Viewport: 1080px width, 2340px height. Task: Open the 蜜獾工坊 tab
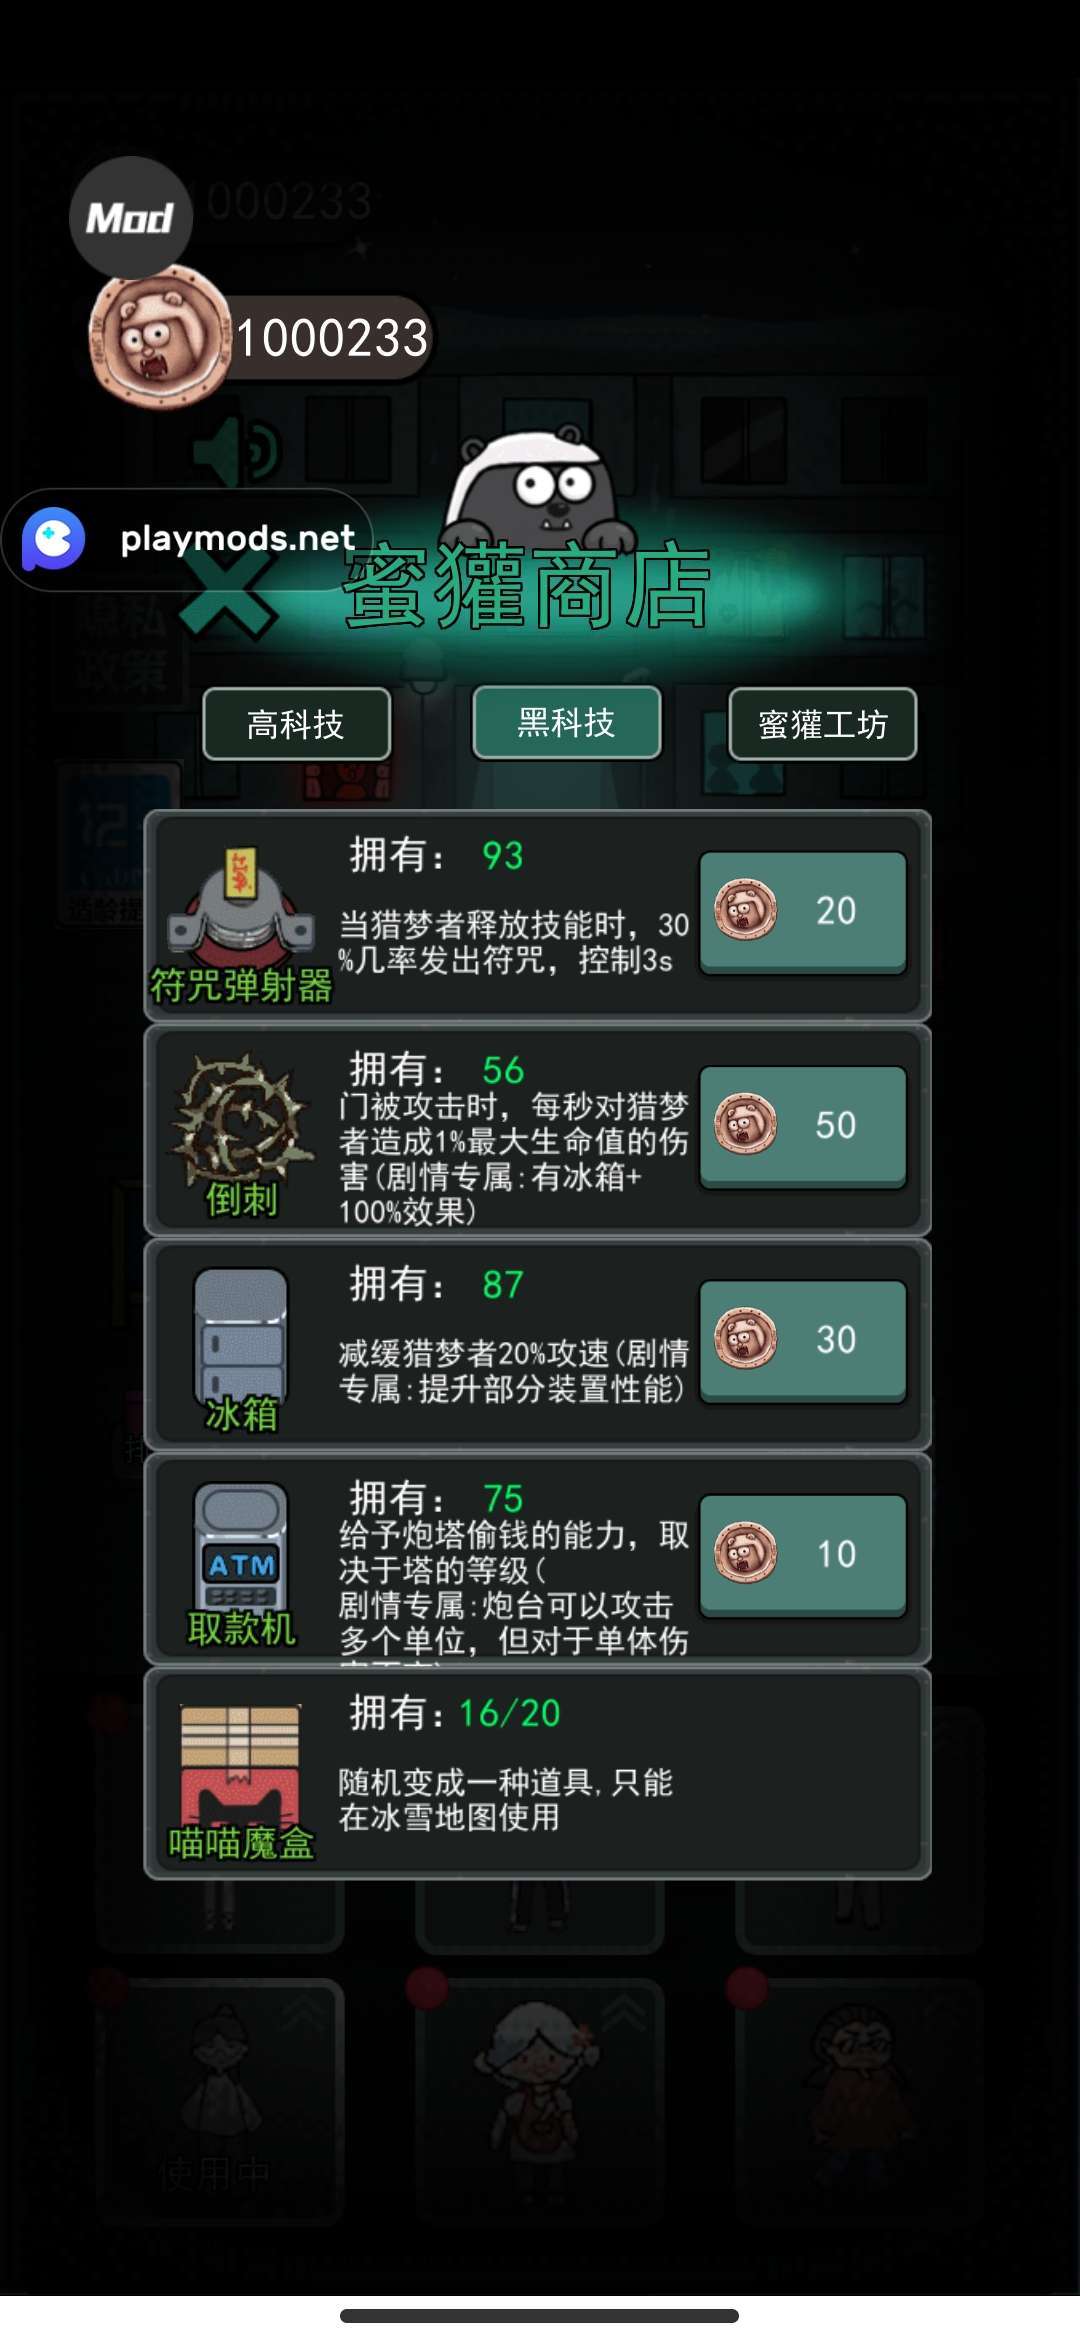822,724
